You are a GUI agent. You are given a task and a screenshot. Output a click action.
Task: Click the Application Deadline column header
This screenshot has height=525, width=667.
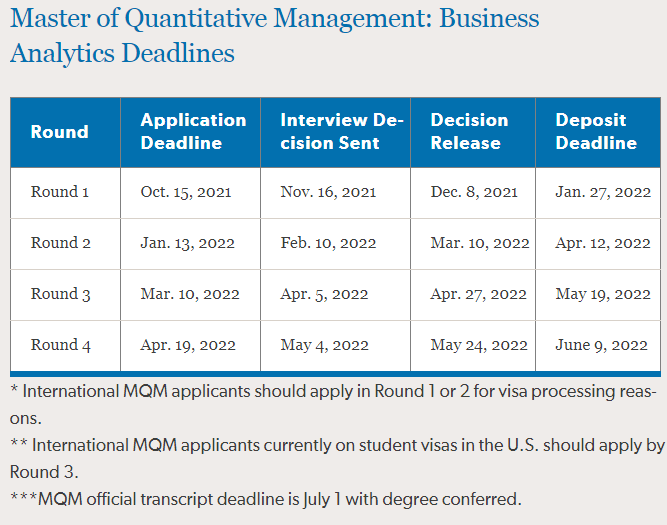(x=193, y=131)
